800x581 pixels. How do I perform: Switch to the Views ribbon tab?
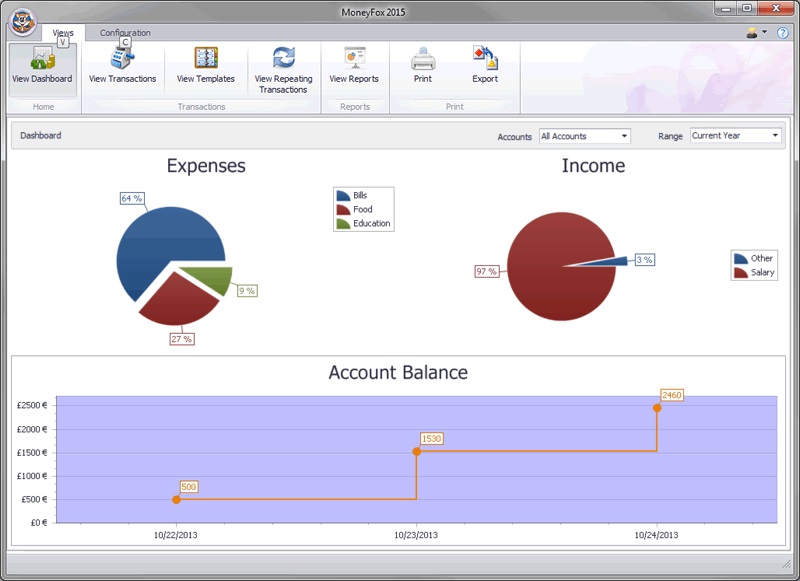63,33
